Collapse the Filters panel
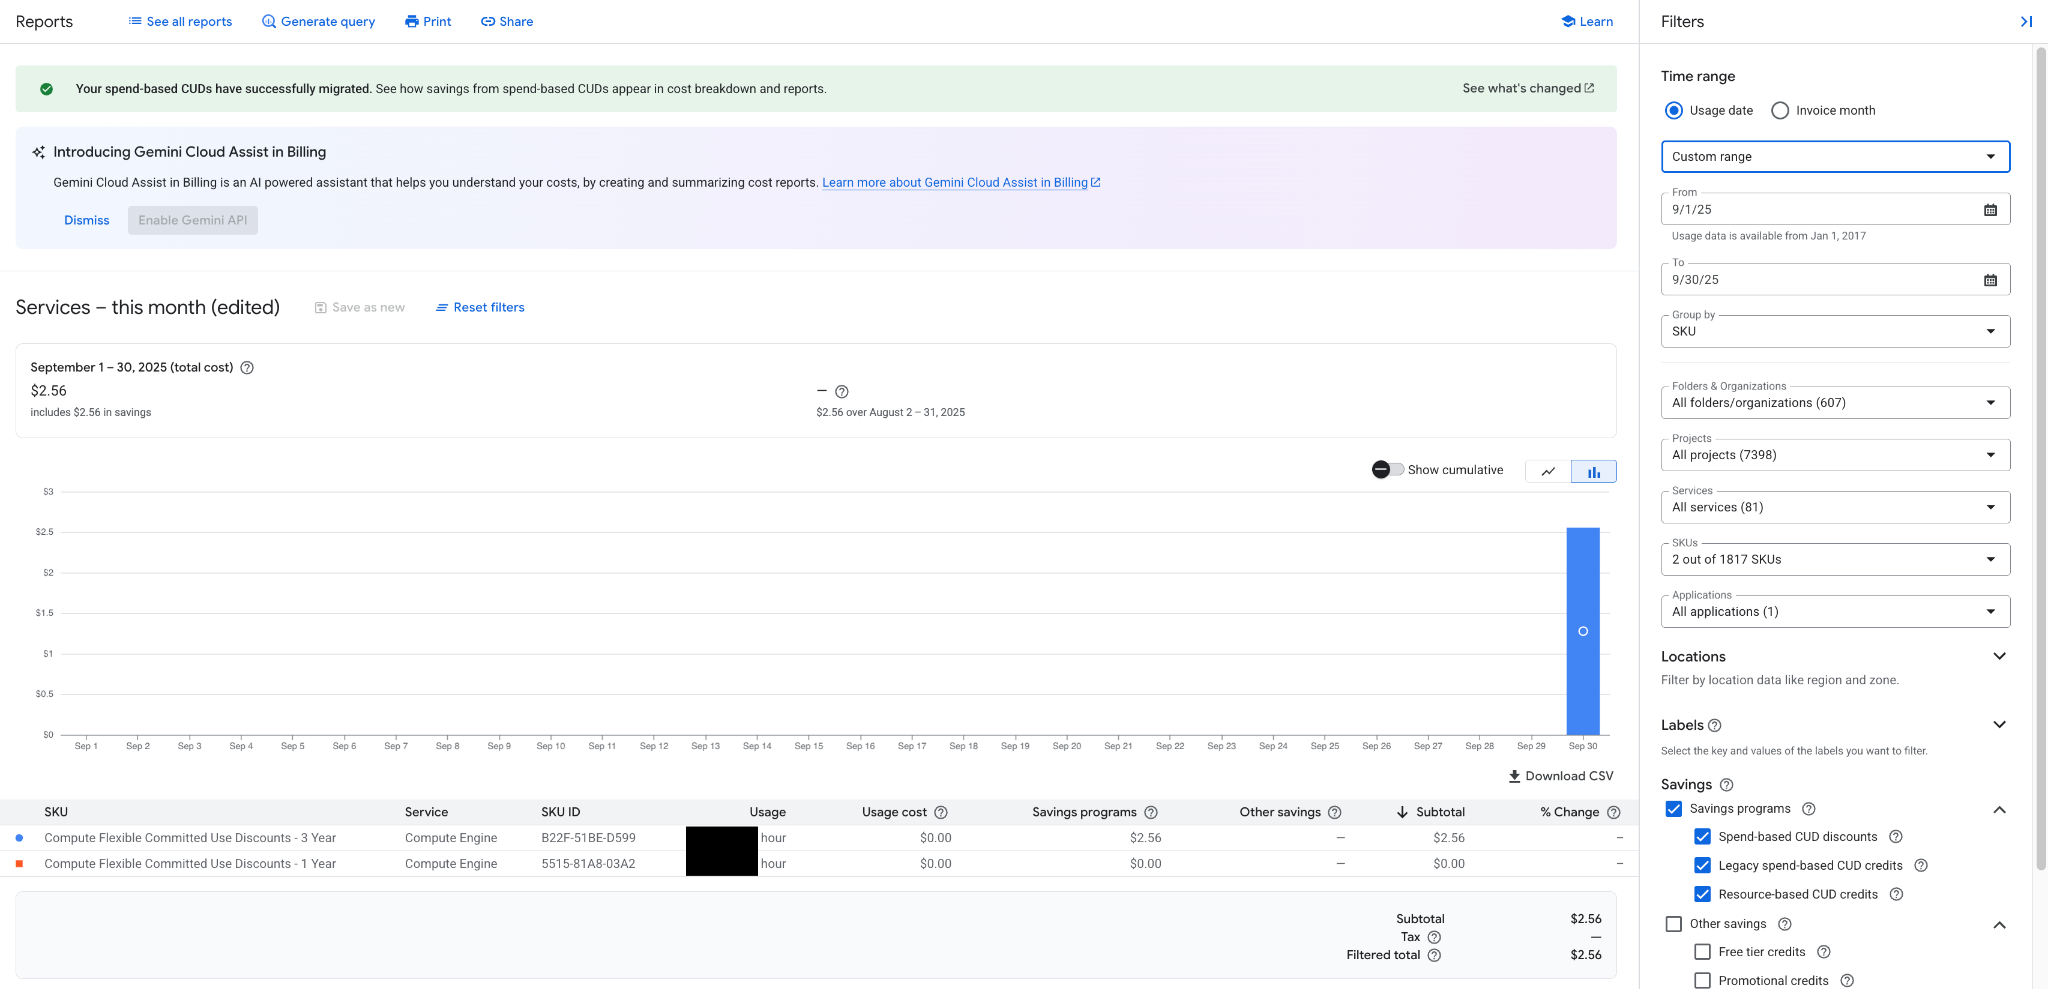 click(x=2027, y=21)
